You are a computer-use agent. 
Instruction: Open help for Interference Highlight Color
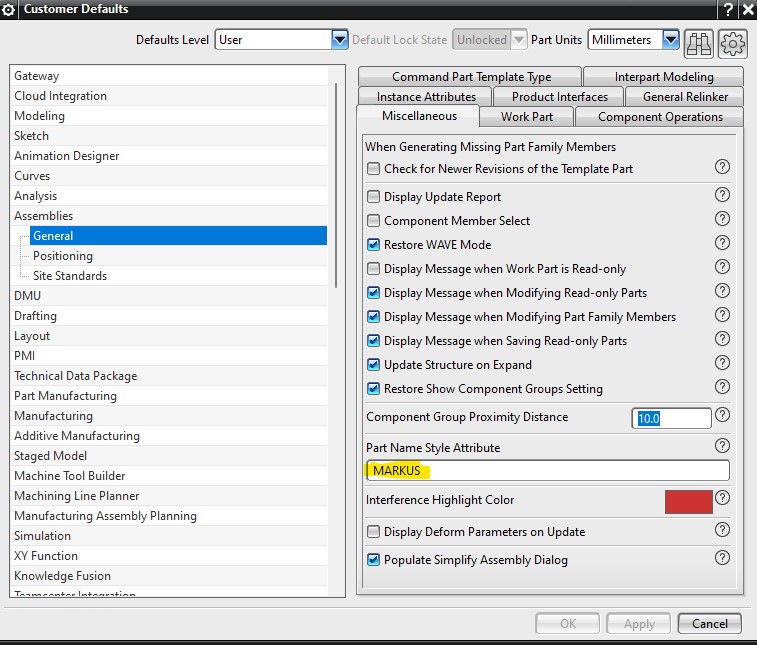(x=722, y=498)
